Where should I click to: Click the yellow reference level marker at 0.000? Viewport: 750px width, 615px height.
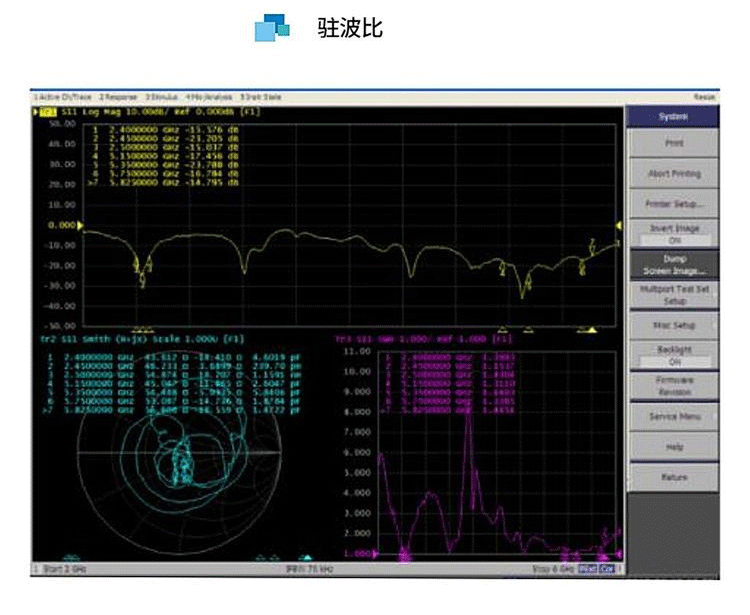coord(81,225)
